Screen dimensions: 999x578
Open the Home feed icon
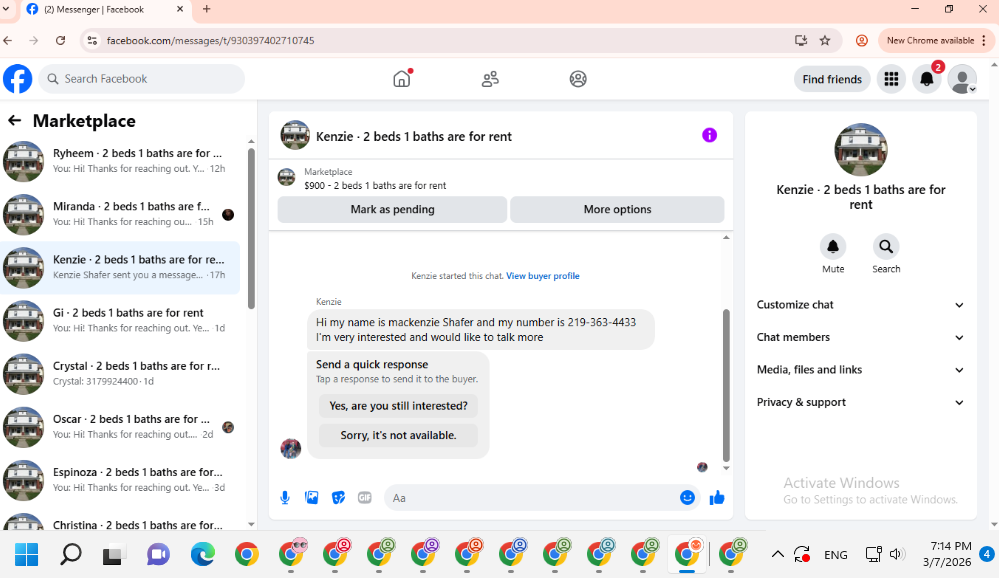click(402, 78)
